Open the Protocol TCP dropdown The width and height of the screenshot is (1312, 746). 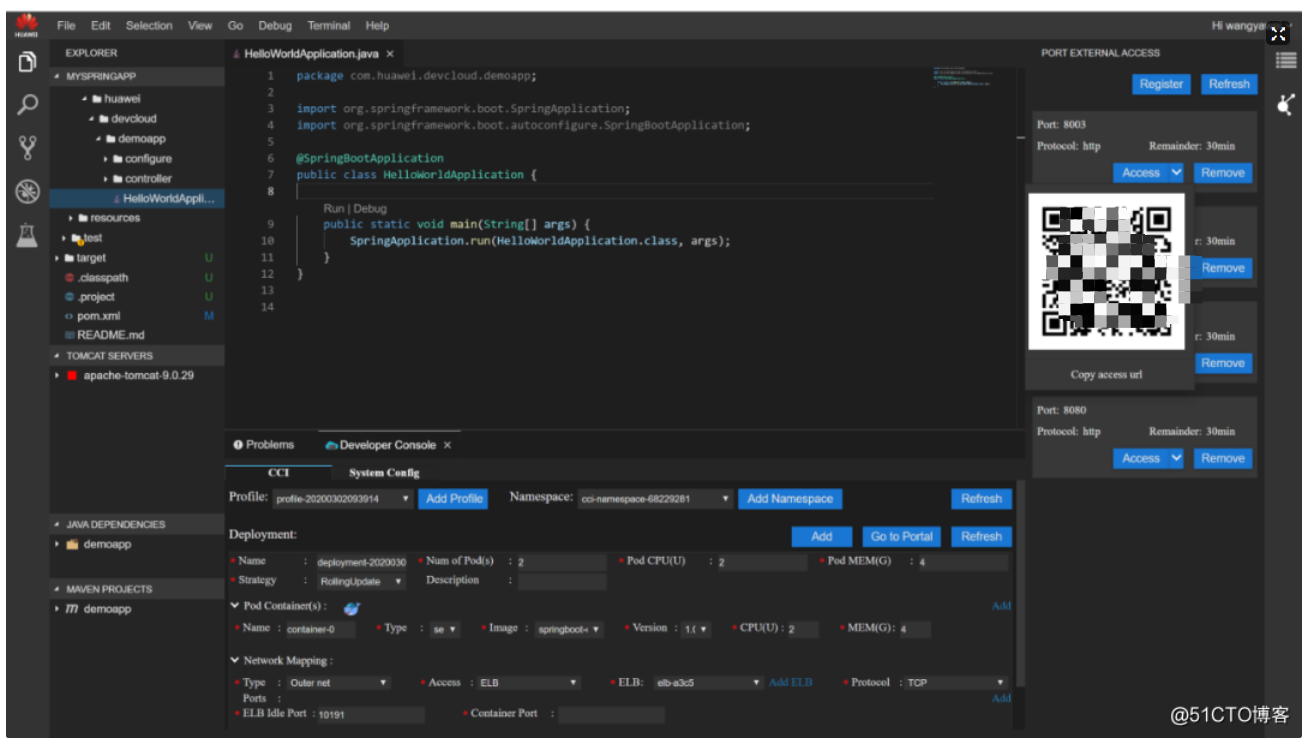point(954,683)
